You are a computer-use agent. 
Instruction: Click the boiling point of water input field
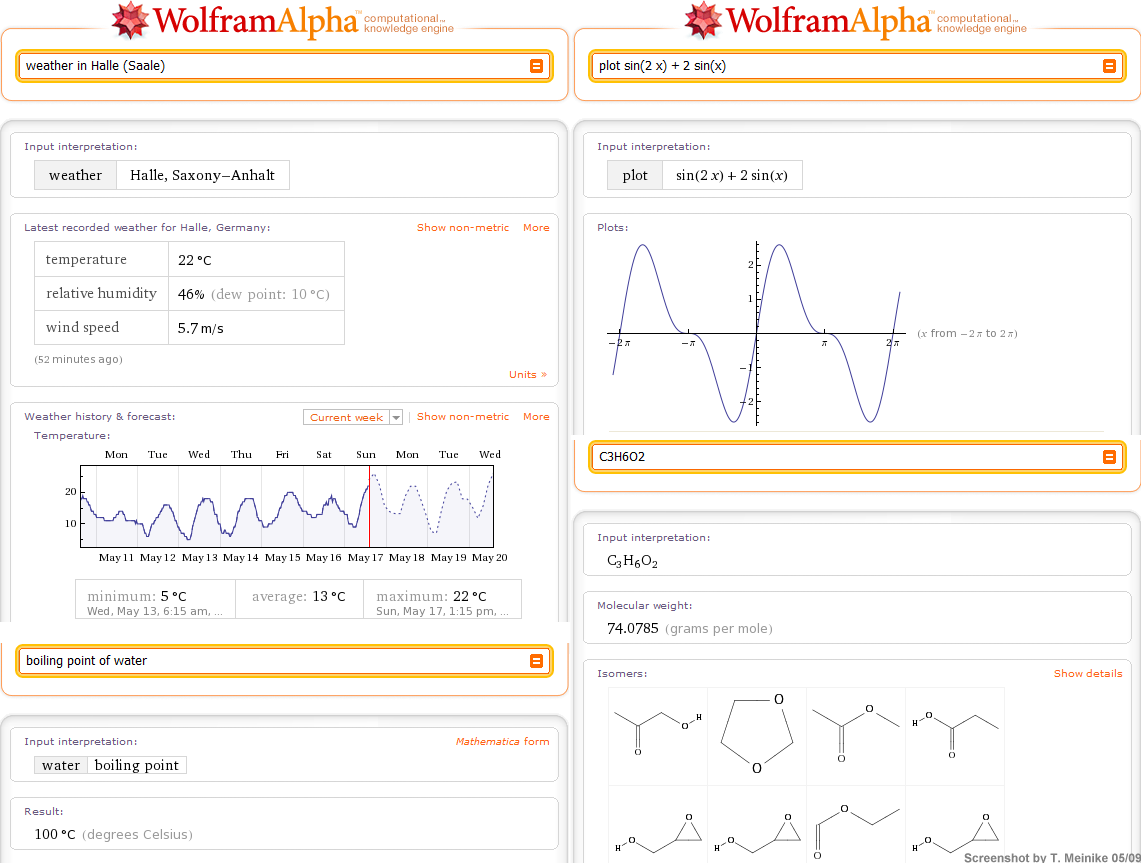tap(285, 661)
